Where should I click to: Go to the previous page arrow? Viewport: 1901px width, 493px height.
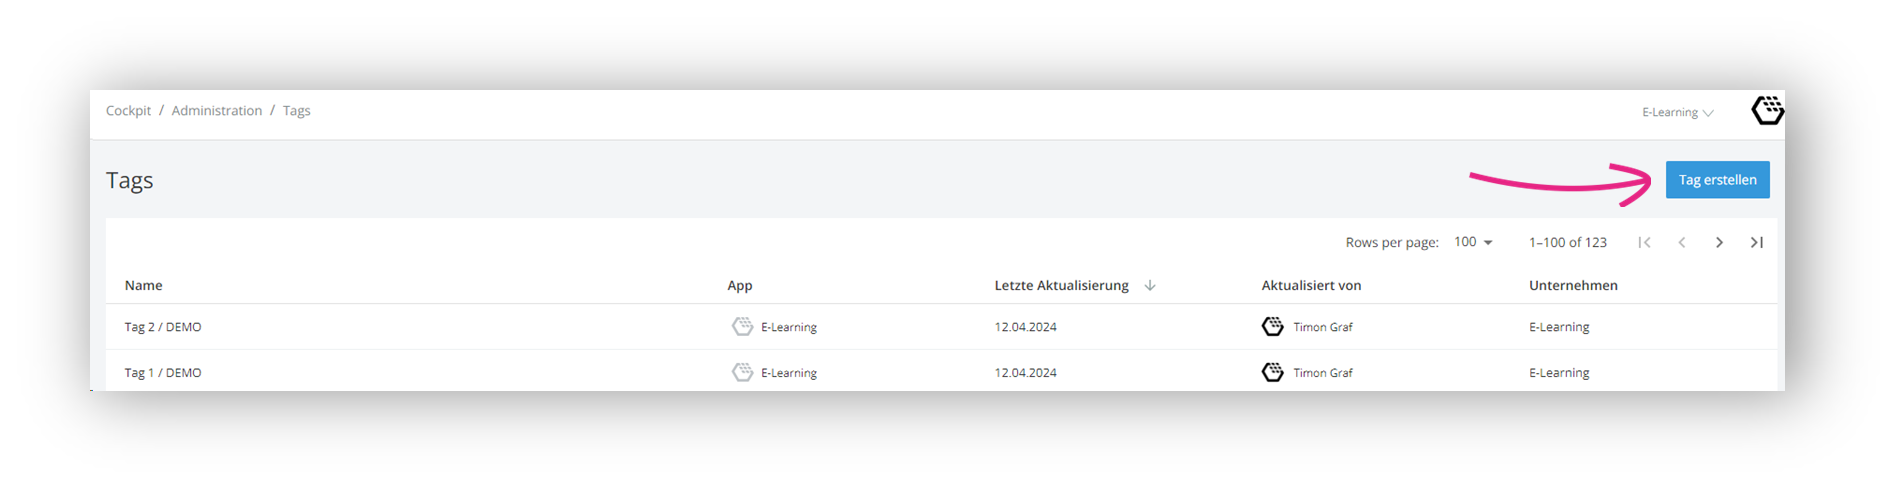[1682, 242]
